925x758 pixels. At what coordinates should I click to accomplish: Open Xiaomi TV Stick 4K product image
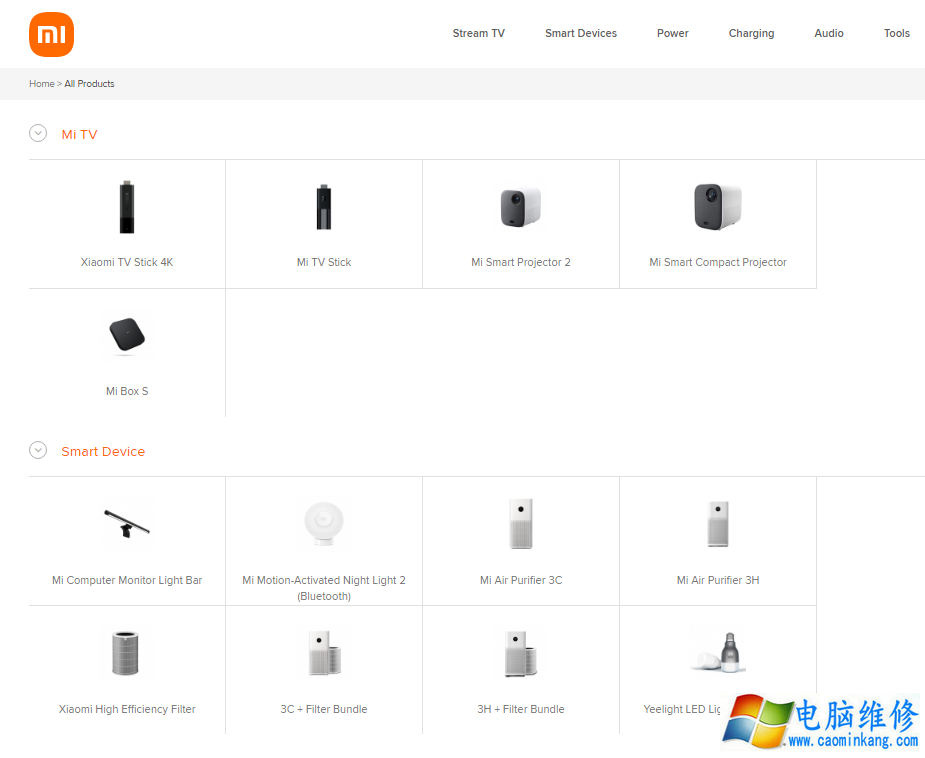127,207
